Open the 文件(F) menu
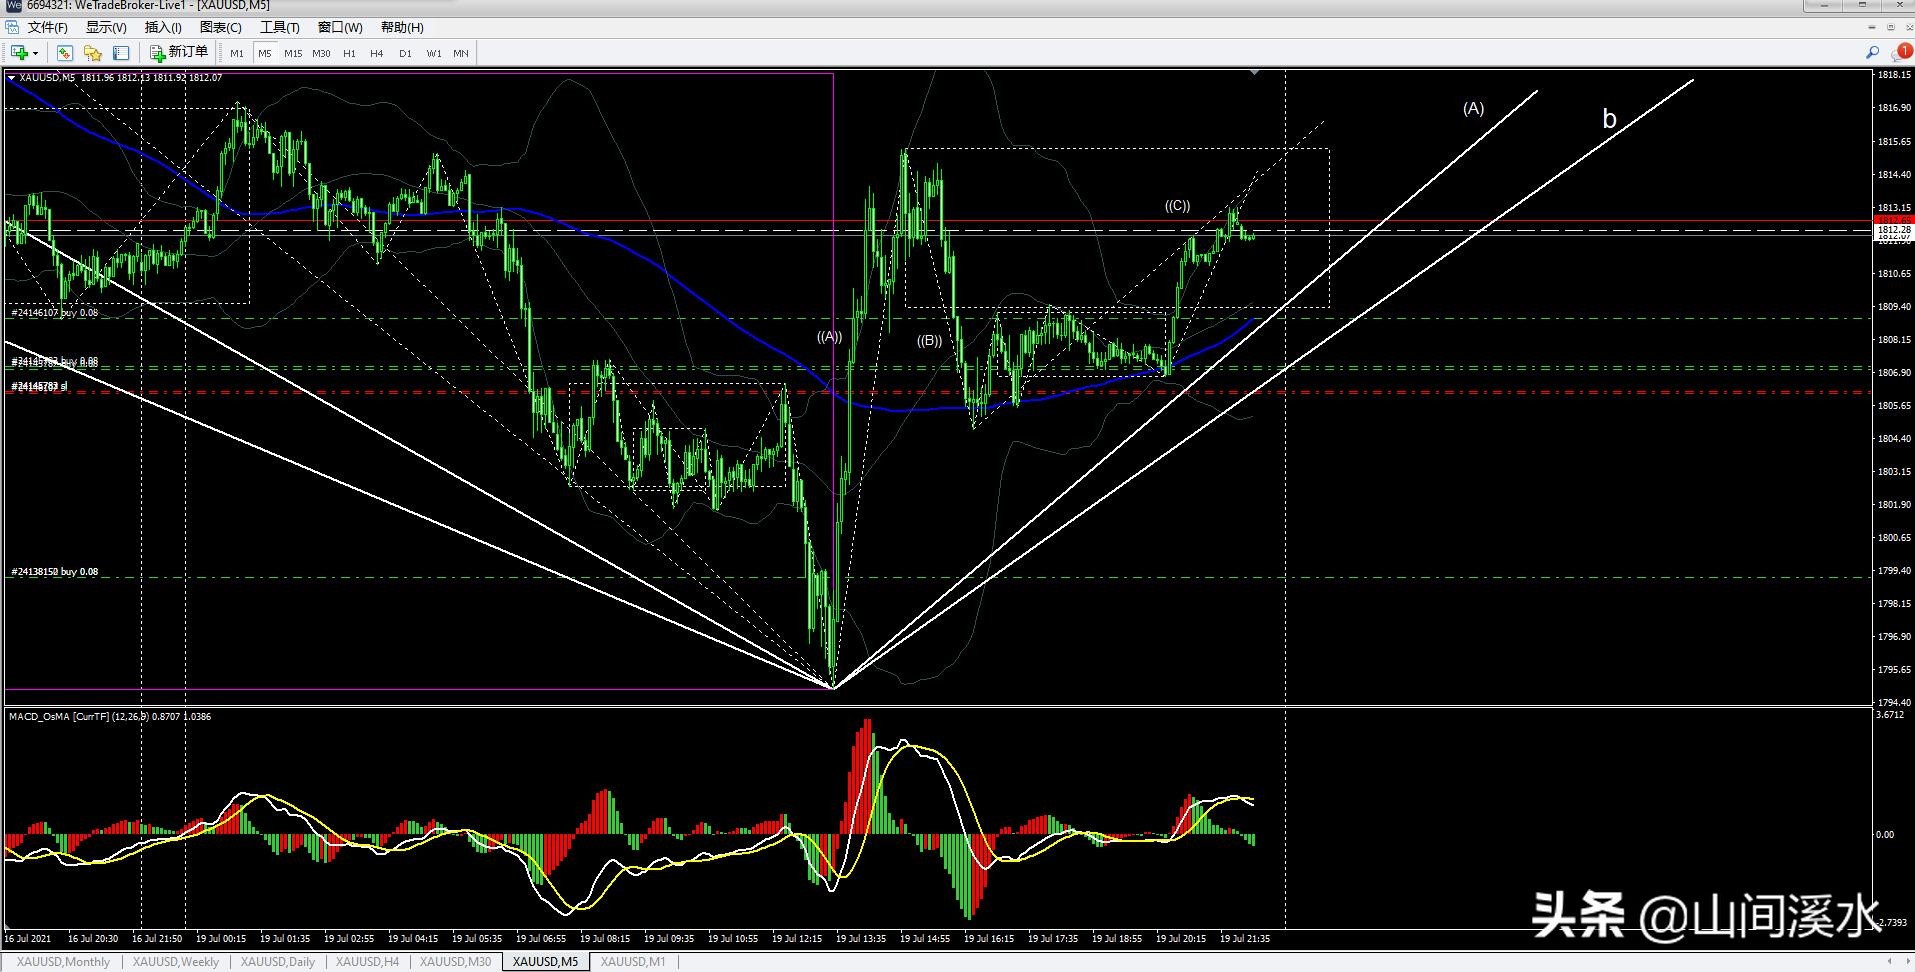Screen dimensions: 1915x972 (x=47, y=28)
